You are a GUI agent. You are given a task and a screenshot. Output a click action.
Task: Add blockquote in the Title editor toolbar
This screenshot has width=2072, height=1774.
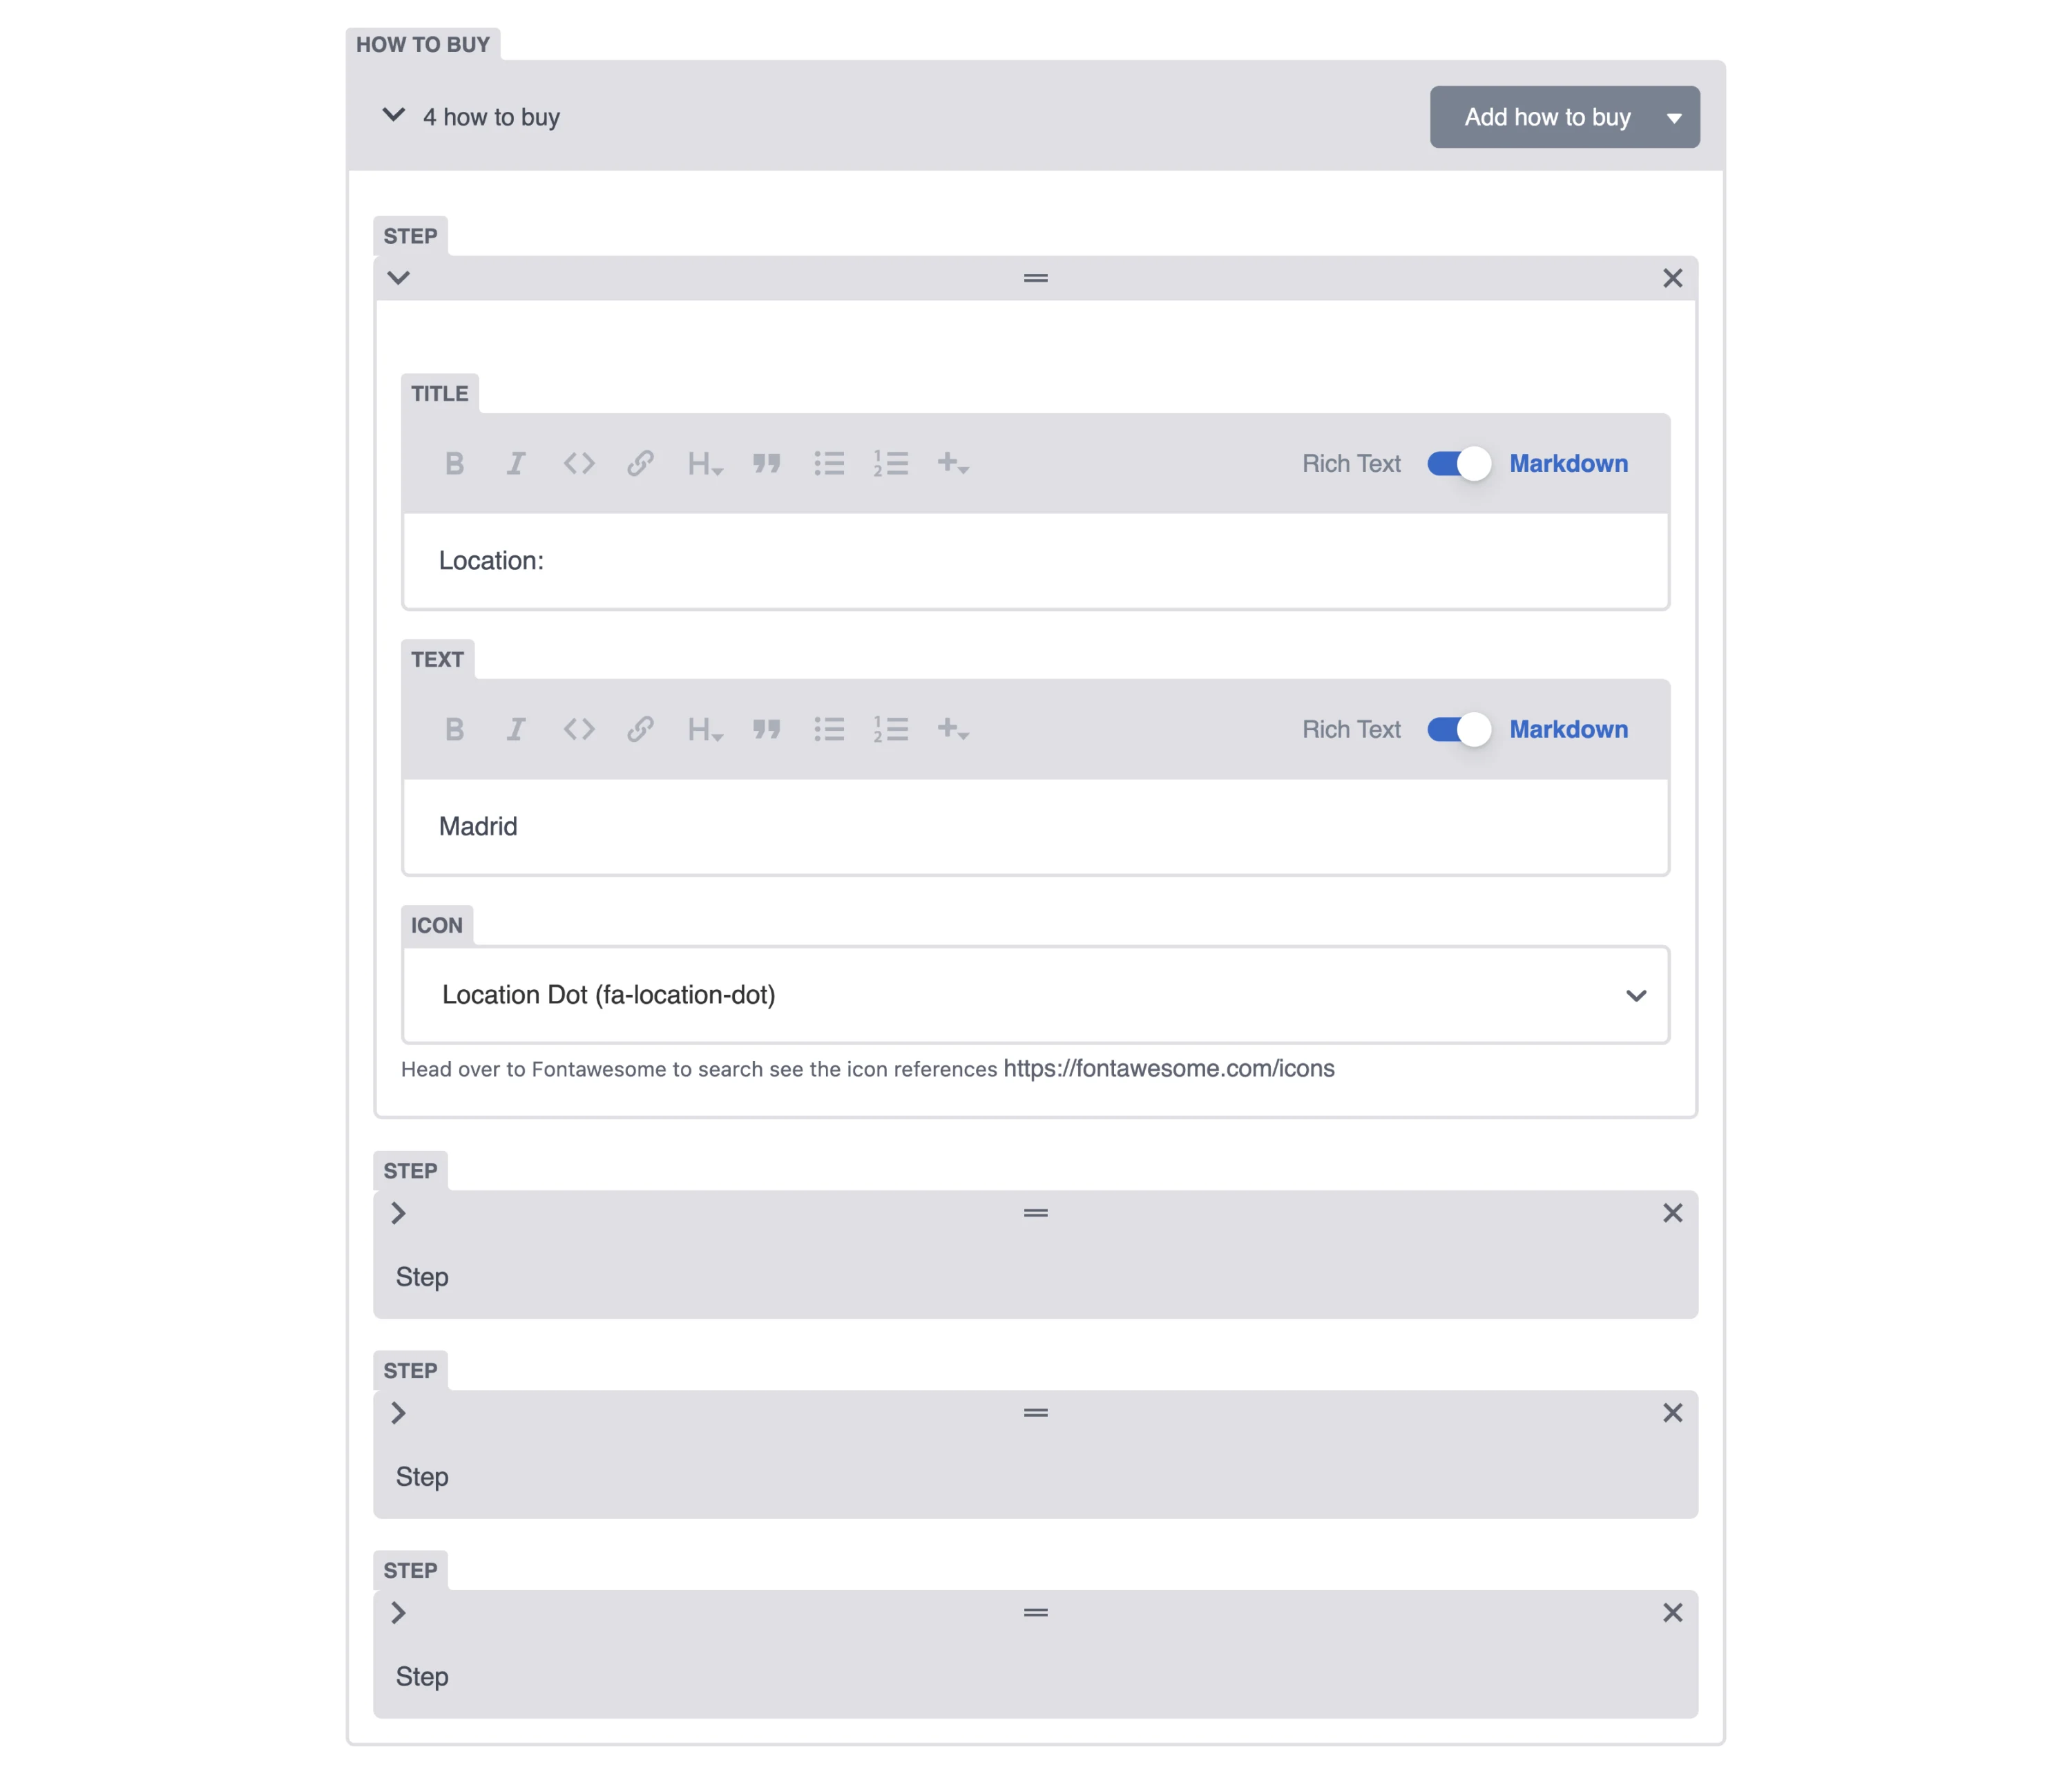click(x=767, y=463)
